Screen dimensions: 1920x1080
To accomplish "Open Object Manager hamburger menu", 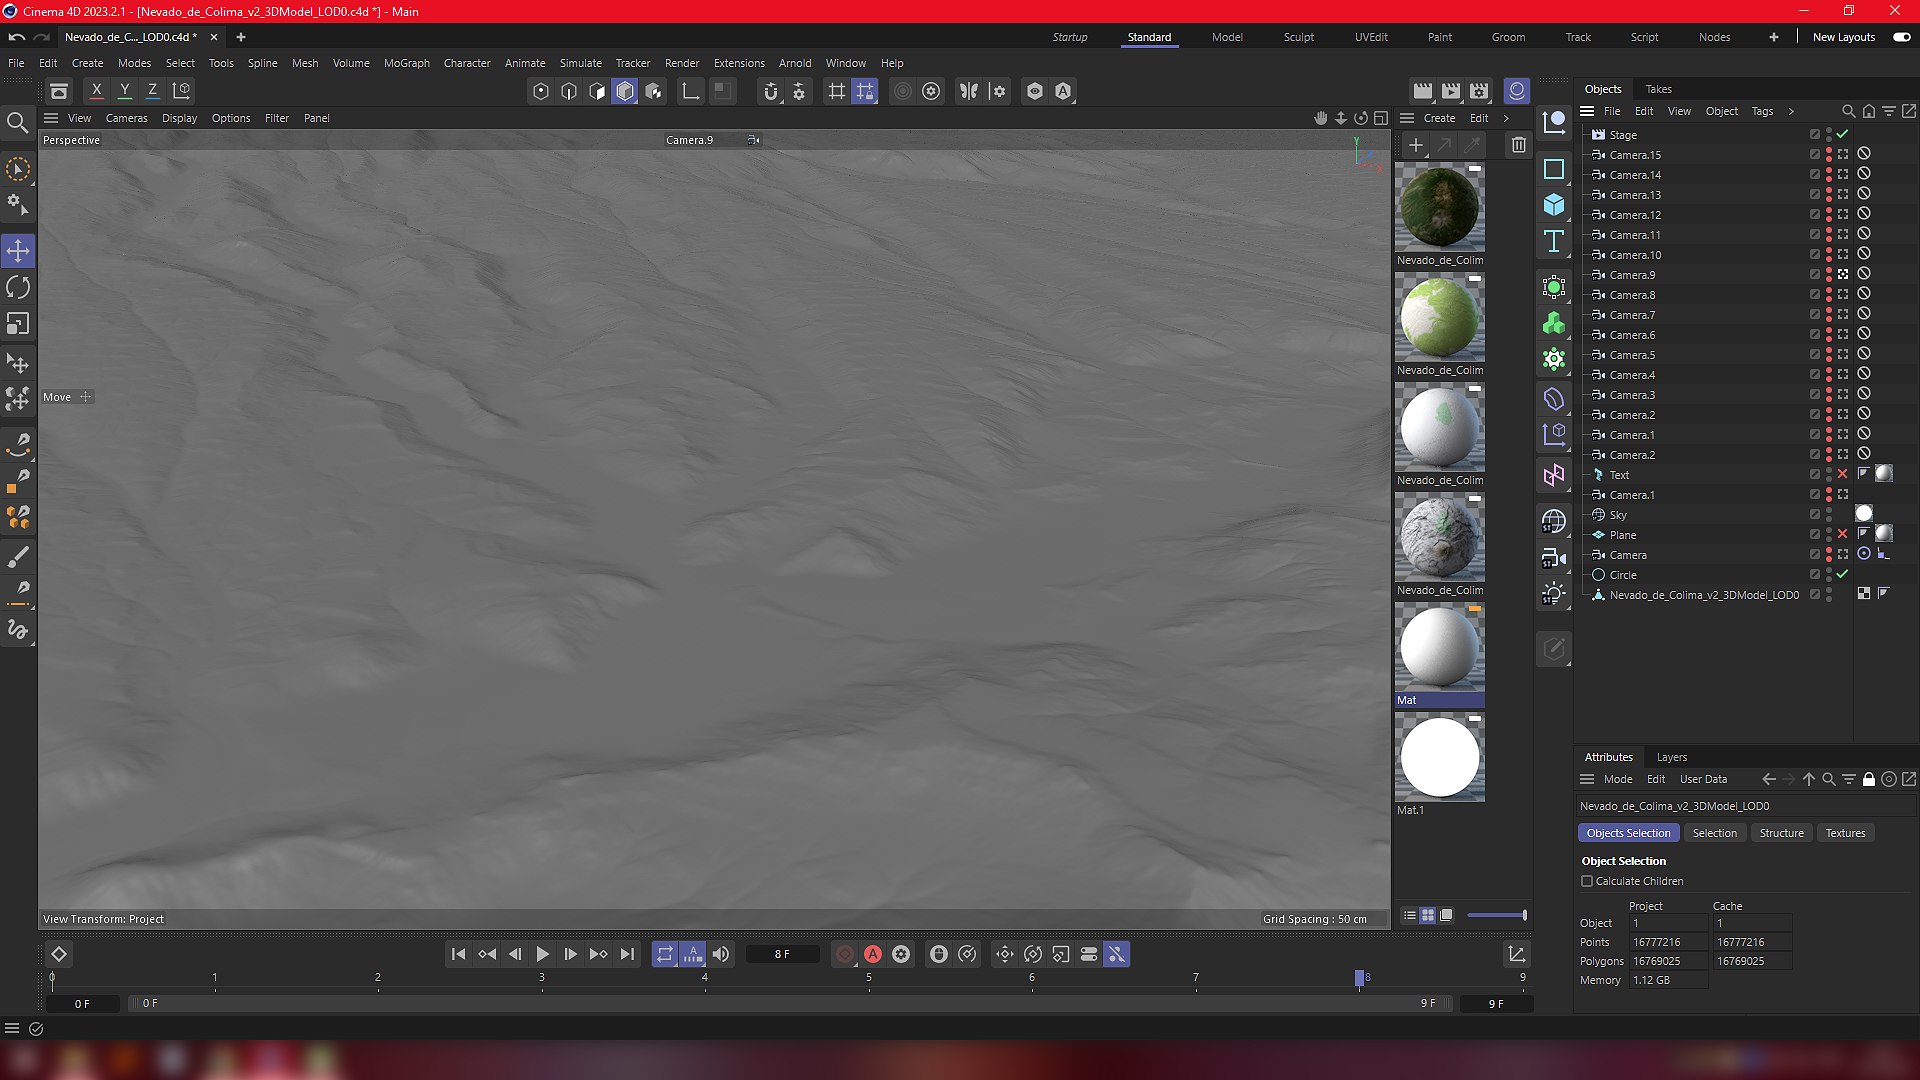I will point(1587,111).
